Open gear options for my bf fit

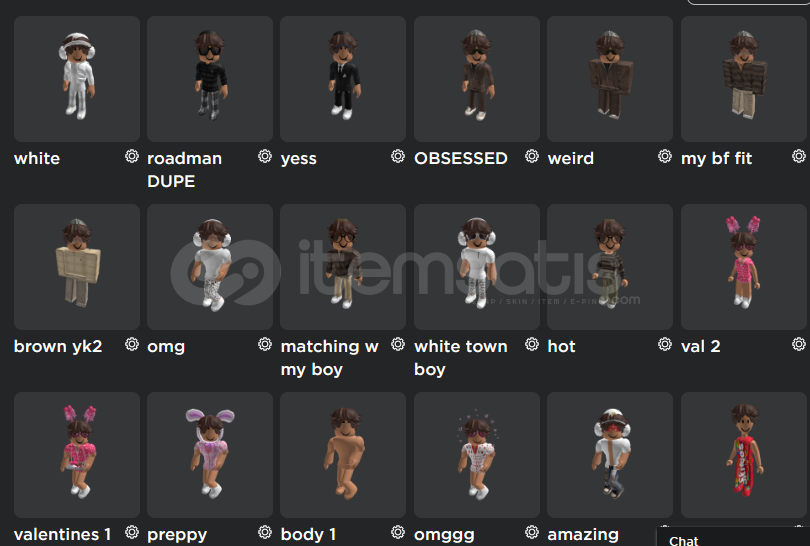pyautogui.click(x=799, y=156)
